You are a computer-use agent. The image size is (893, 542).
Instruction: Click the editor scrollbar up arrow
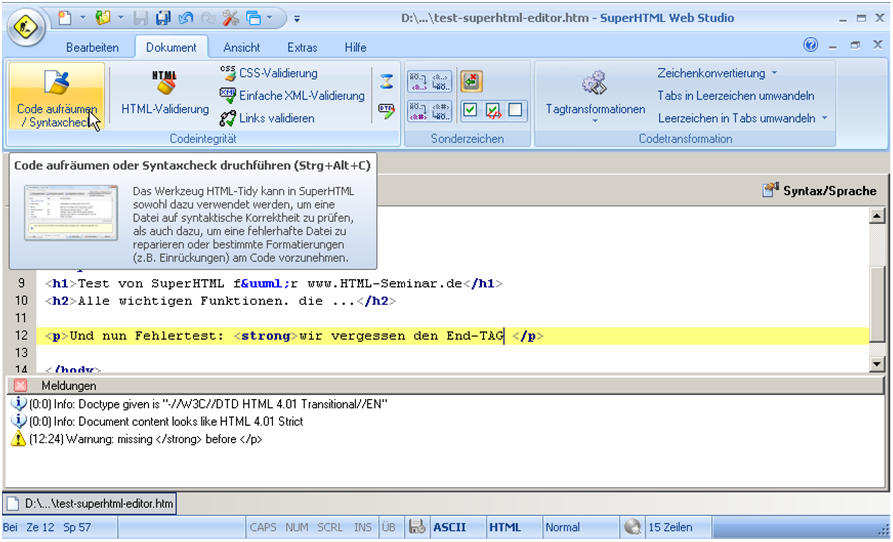(876, 216)
